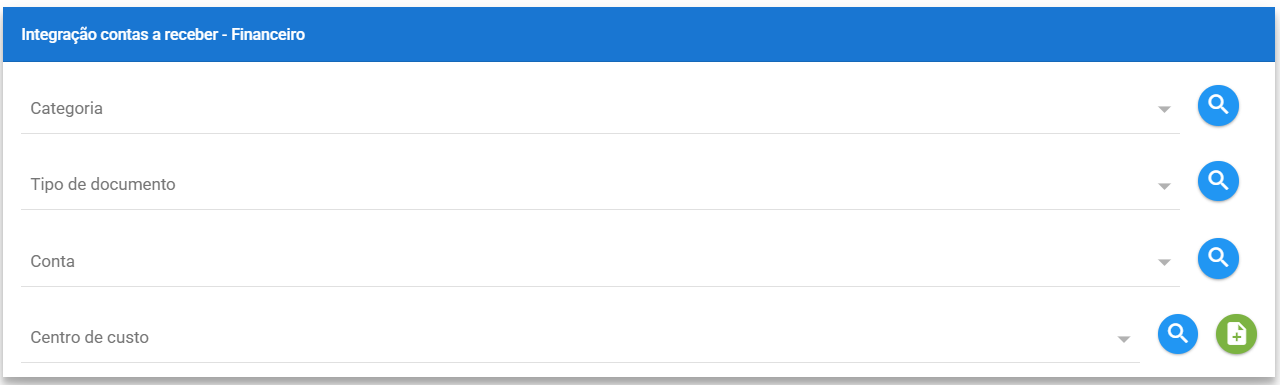Click the Categoria label text
The image size is (1281, 385).
pos(66,109)
